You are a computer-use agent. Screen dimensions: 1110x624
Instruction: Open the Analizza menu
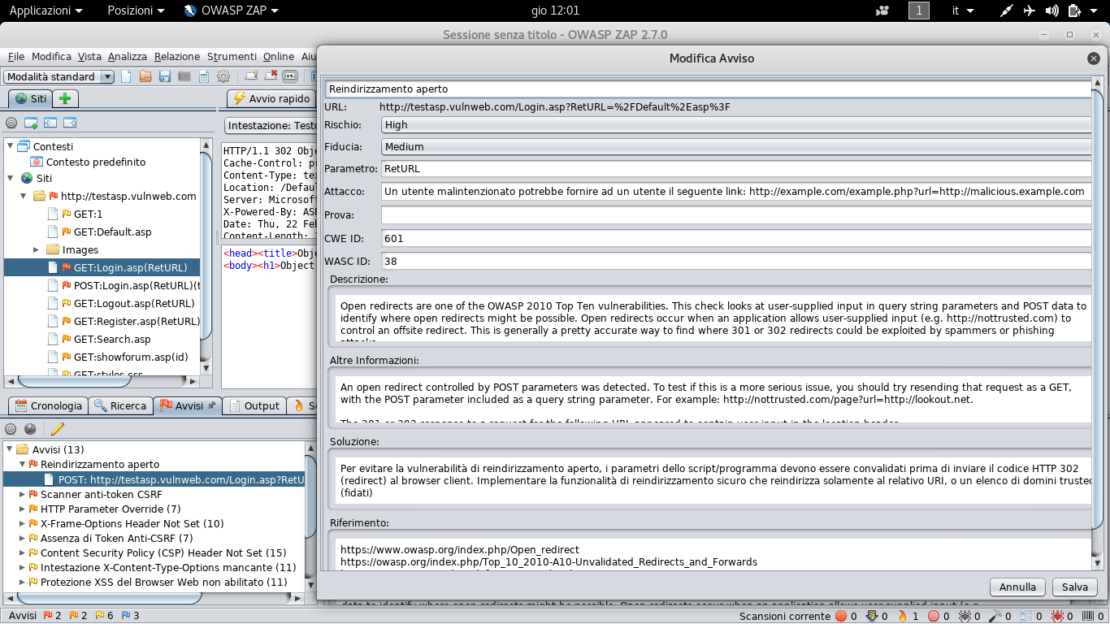coord(127,57)
